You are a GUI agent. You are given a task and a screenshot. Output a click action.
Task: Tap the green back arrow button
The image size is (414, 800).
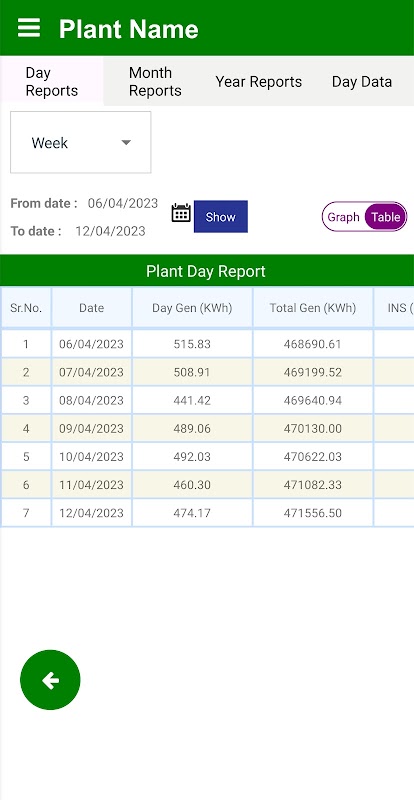click(x=50, y=680)
